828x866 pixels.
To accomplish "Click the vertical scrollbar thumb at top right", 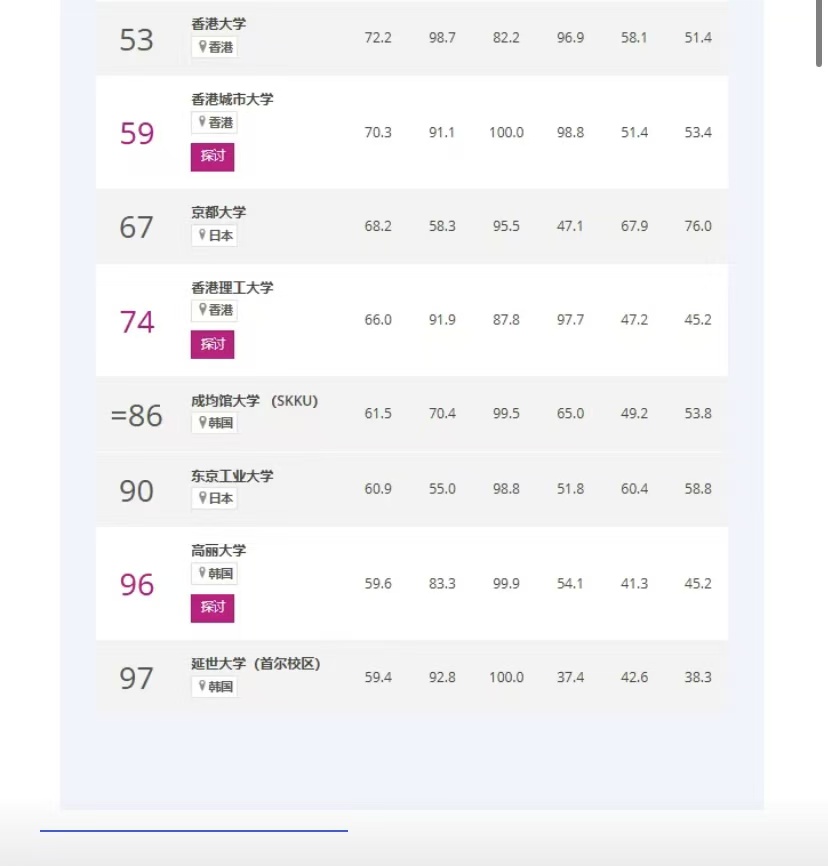I will 819,33.
